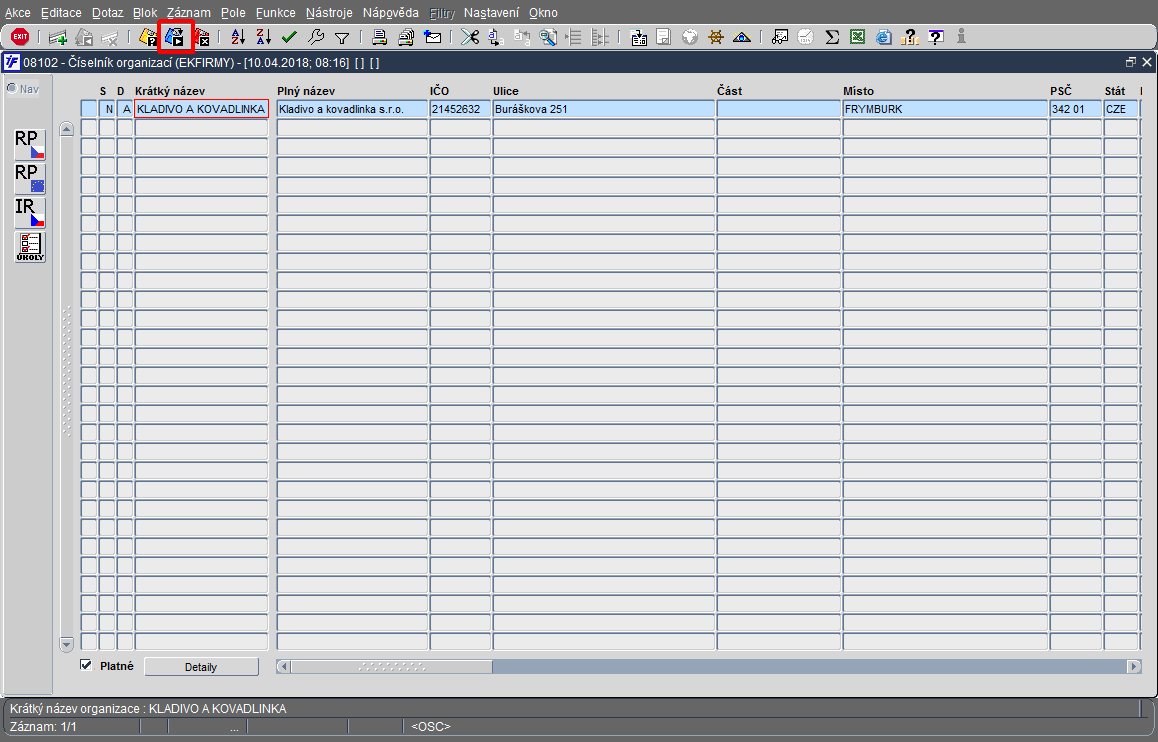Click the FRYMBURK city cell
1158x742 pixels.
coord(945,109)
